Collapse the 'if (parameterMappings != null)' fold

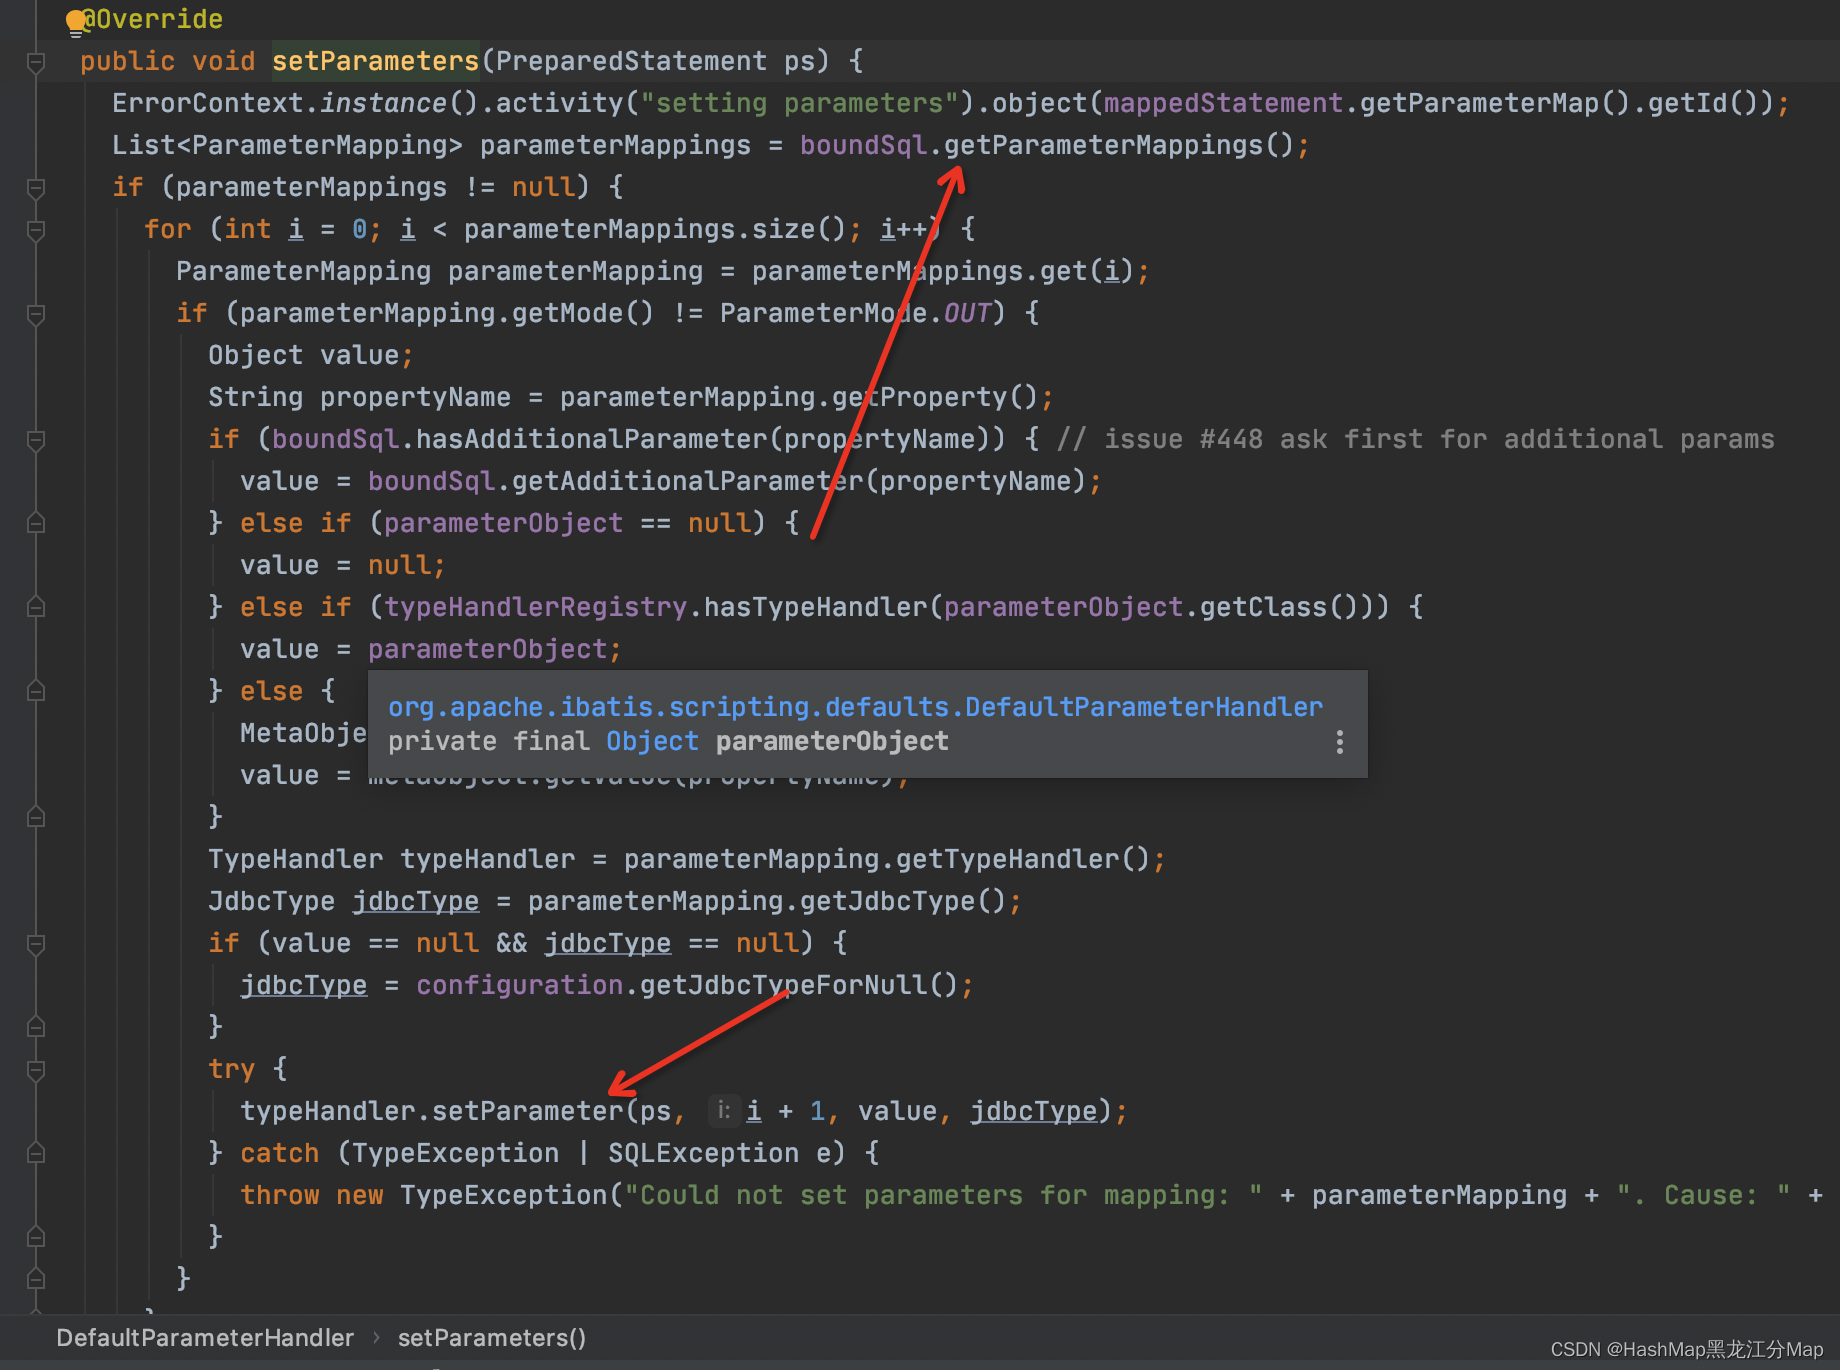coord(36,189)
